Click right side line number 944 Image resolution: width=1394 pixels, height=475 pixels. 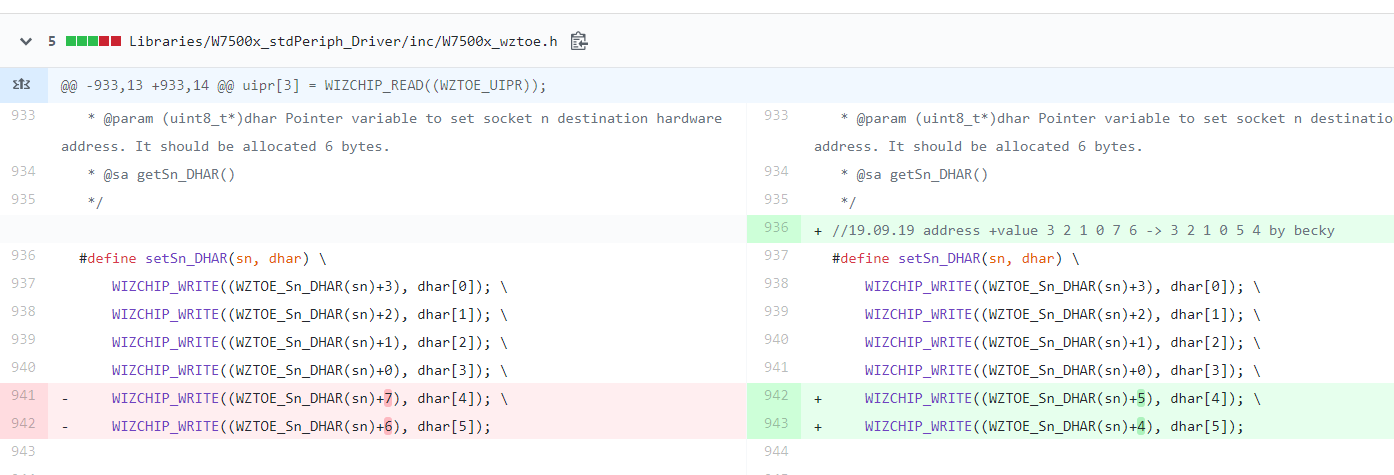775,452
